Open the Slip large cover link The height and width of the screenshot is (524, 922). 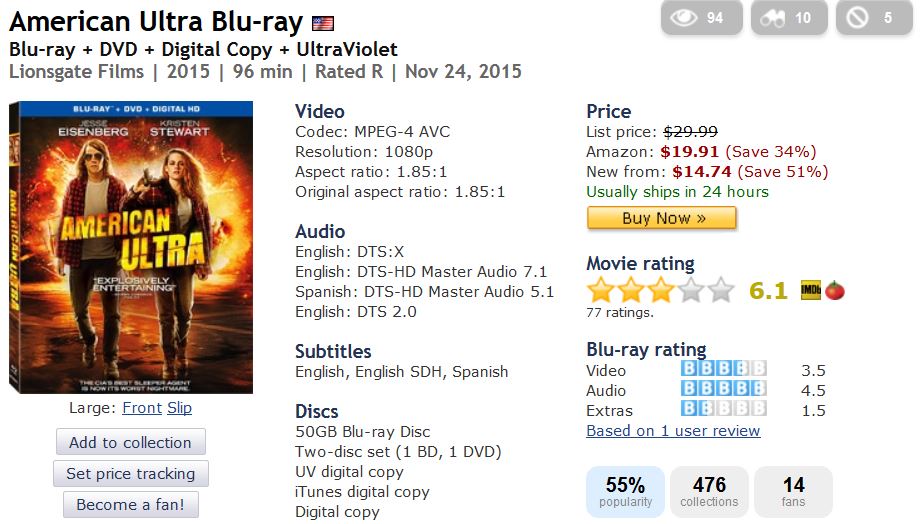click(180, 408)
